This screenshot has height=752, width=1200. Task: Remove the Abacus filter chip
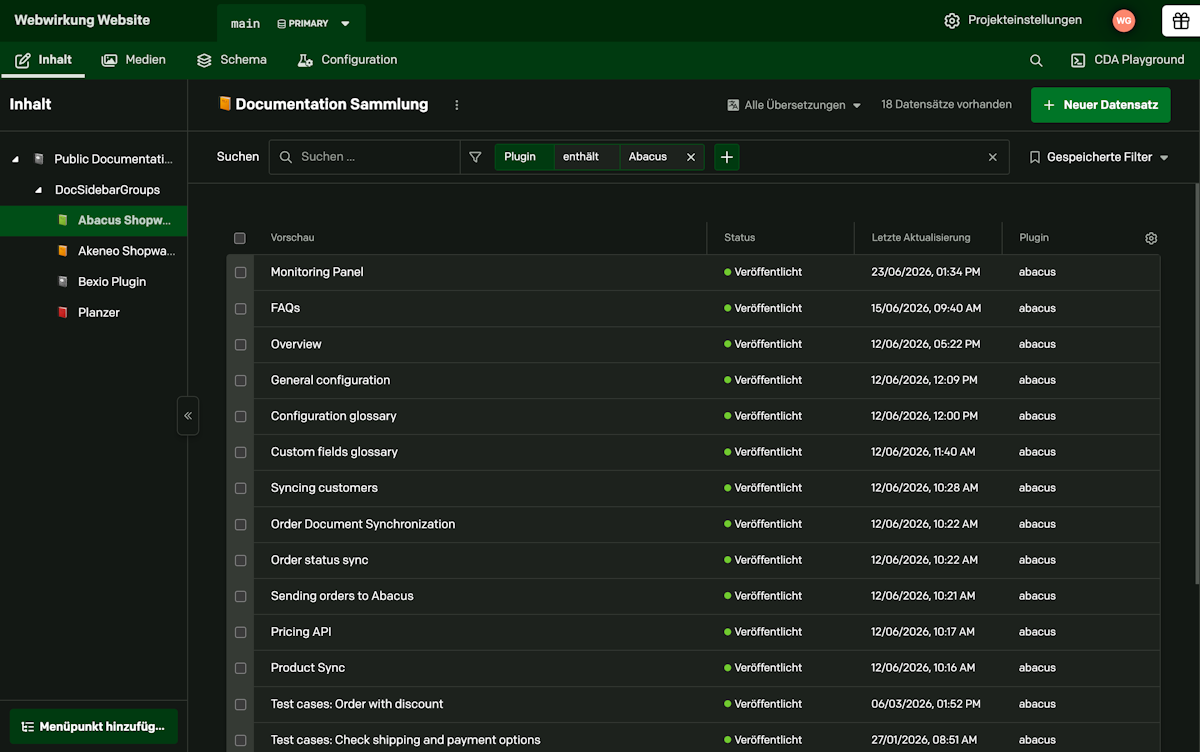(x=691, y=157)
